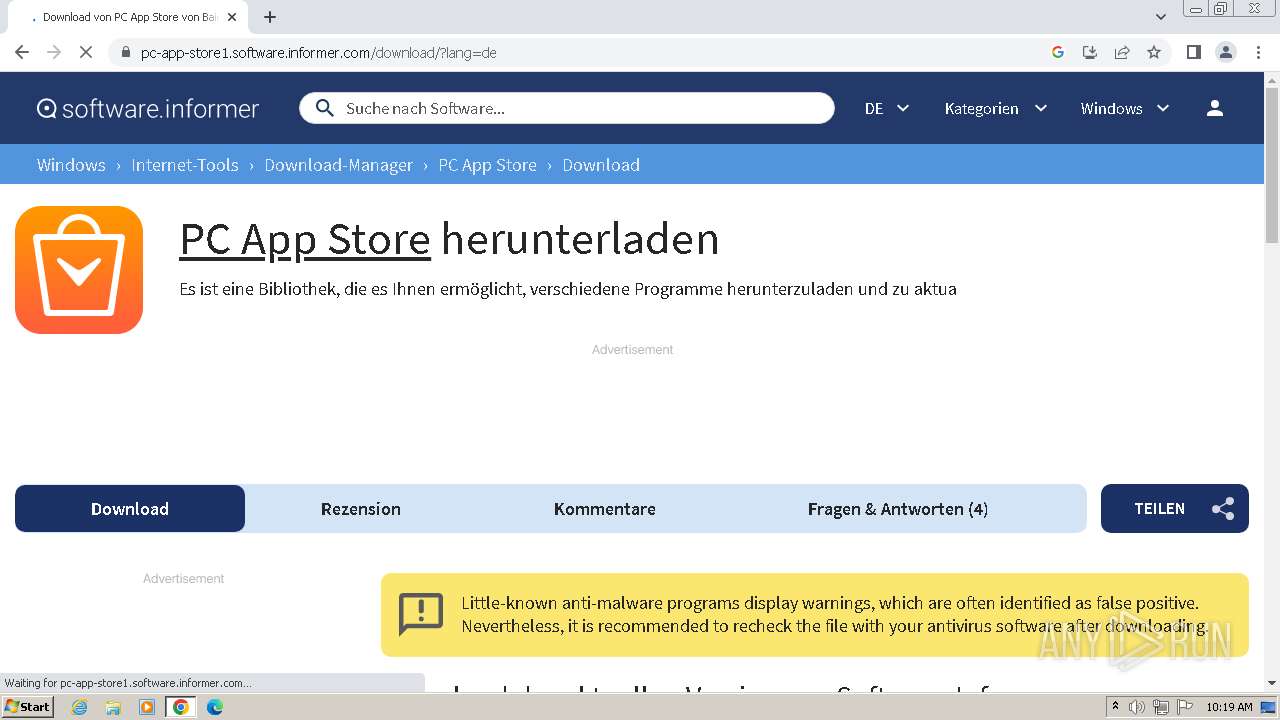Open the user account icon
1280x720 pixels.
coord(1215,108)
